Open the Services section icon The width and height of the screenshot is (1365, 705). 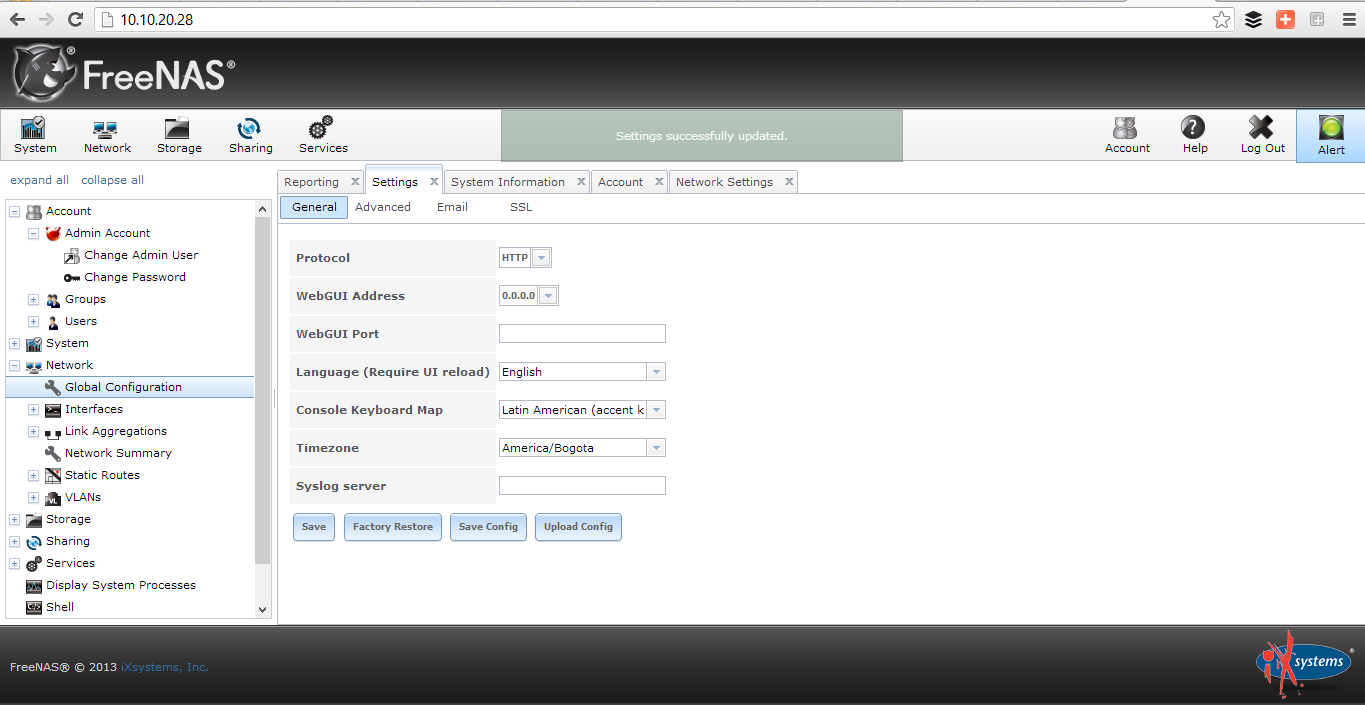322,135
